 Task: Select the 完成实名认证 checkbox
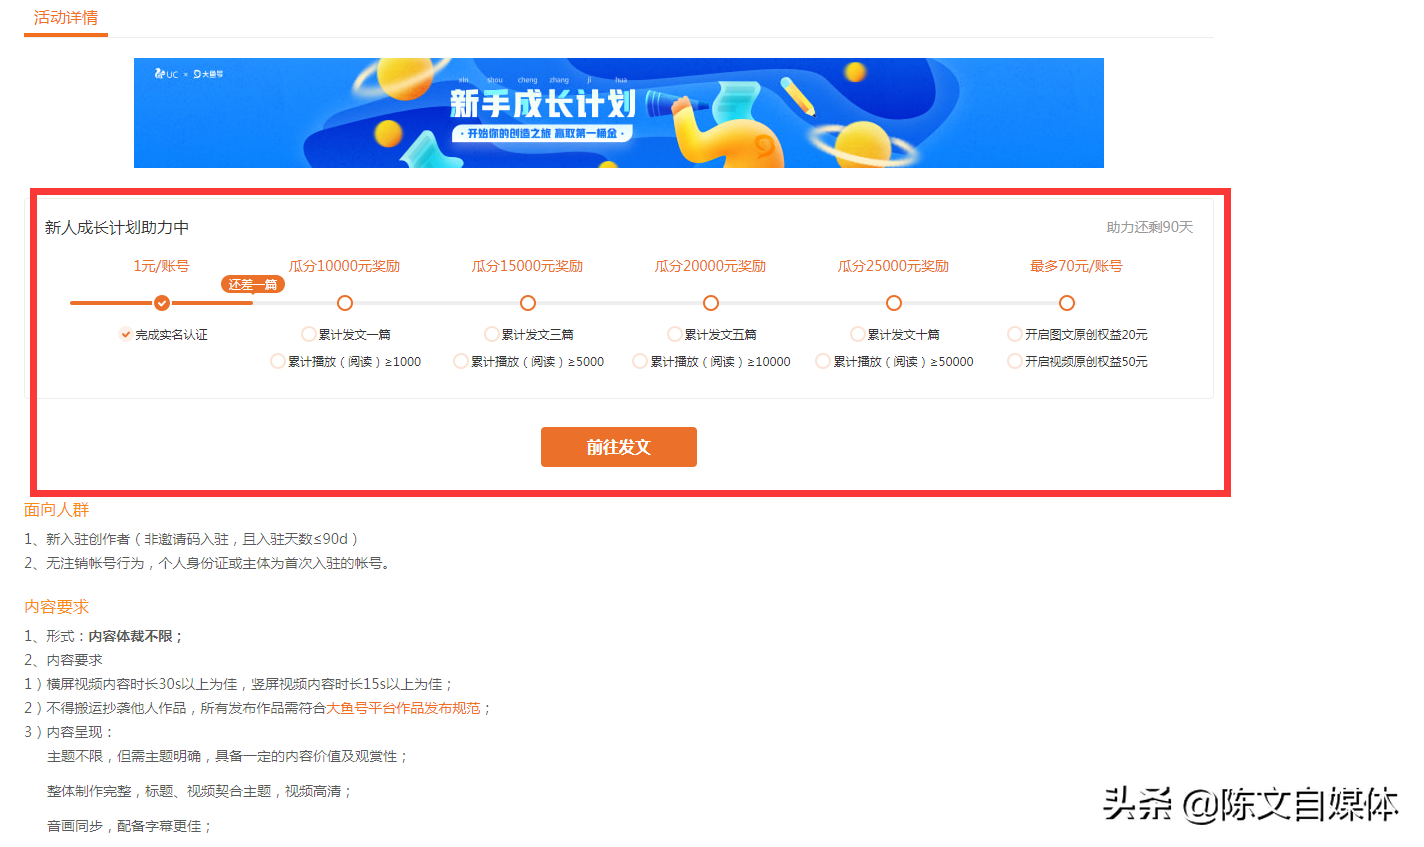click(x=126, y=334)
